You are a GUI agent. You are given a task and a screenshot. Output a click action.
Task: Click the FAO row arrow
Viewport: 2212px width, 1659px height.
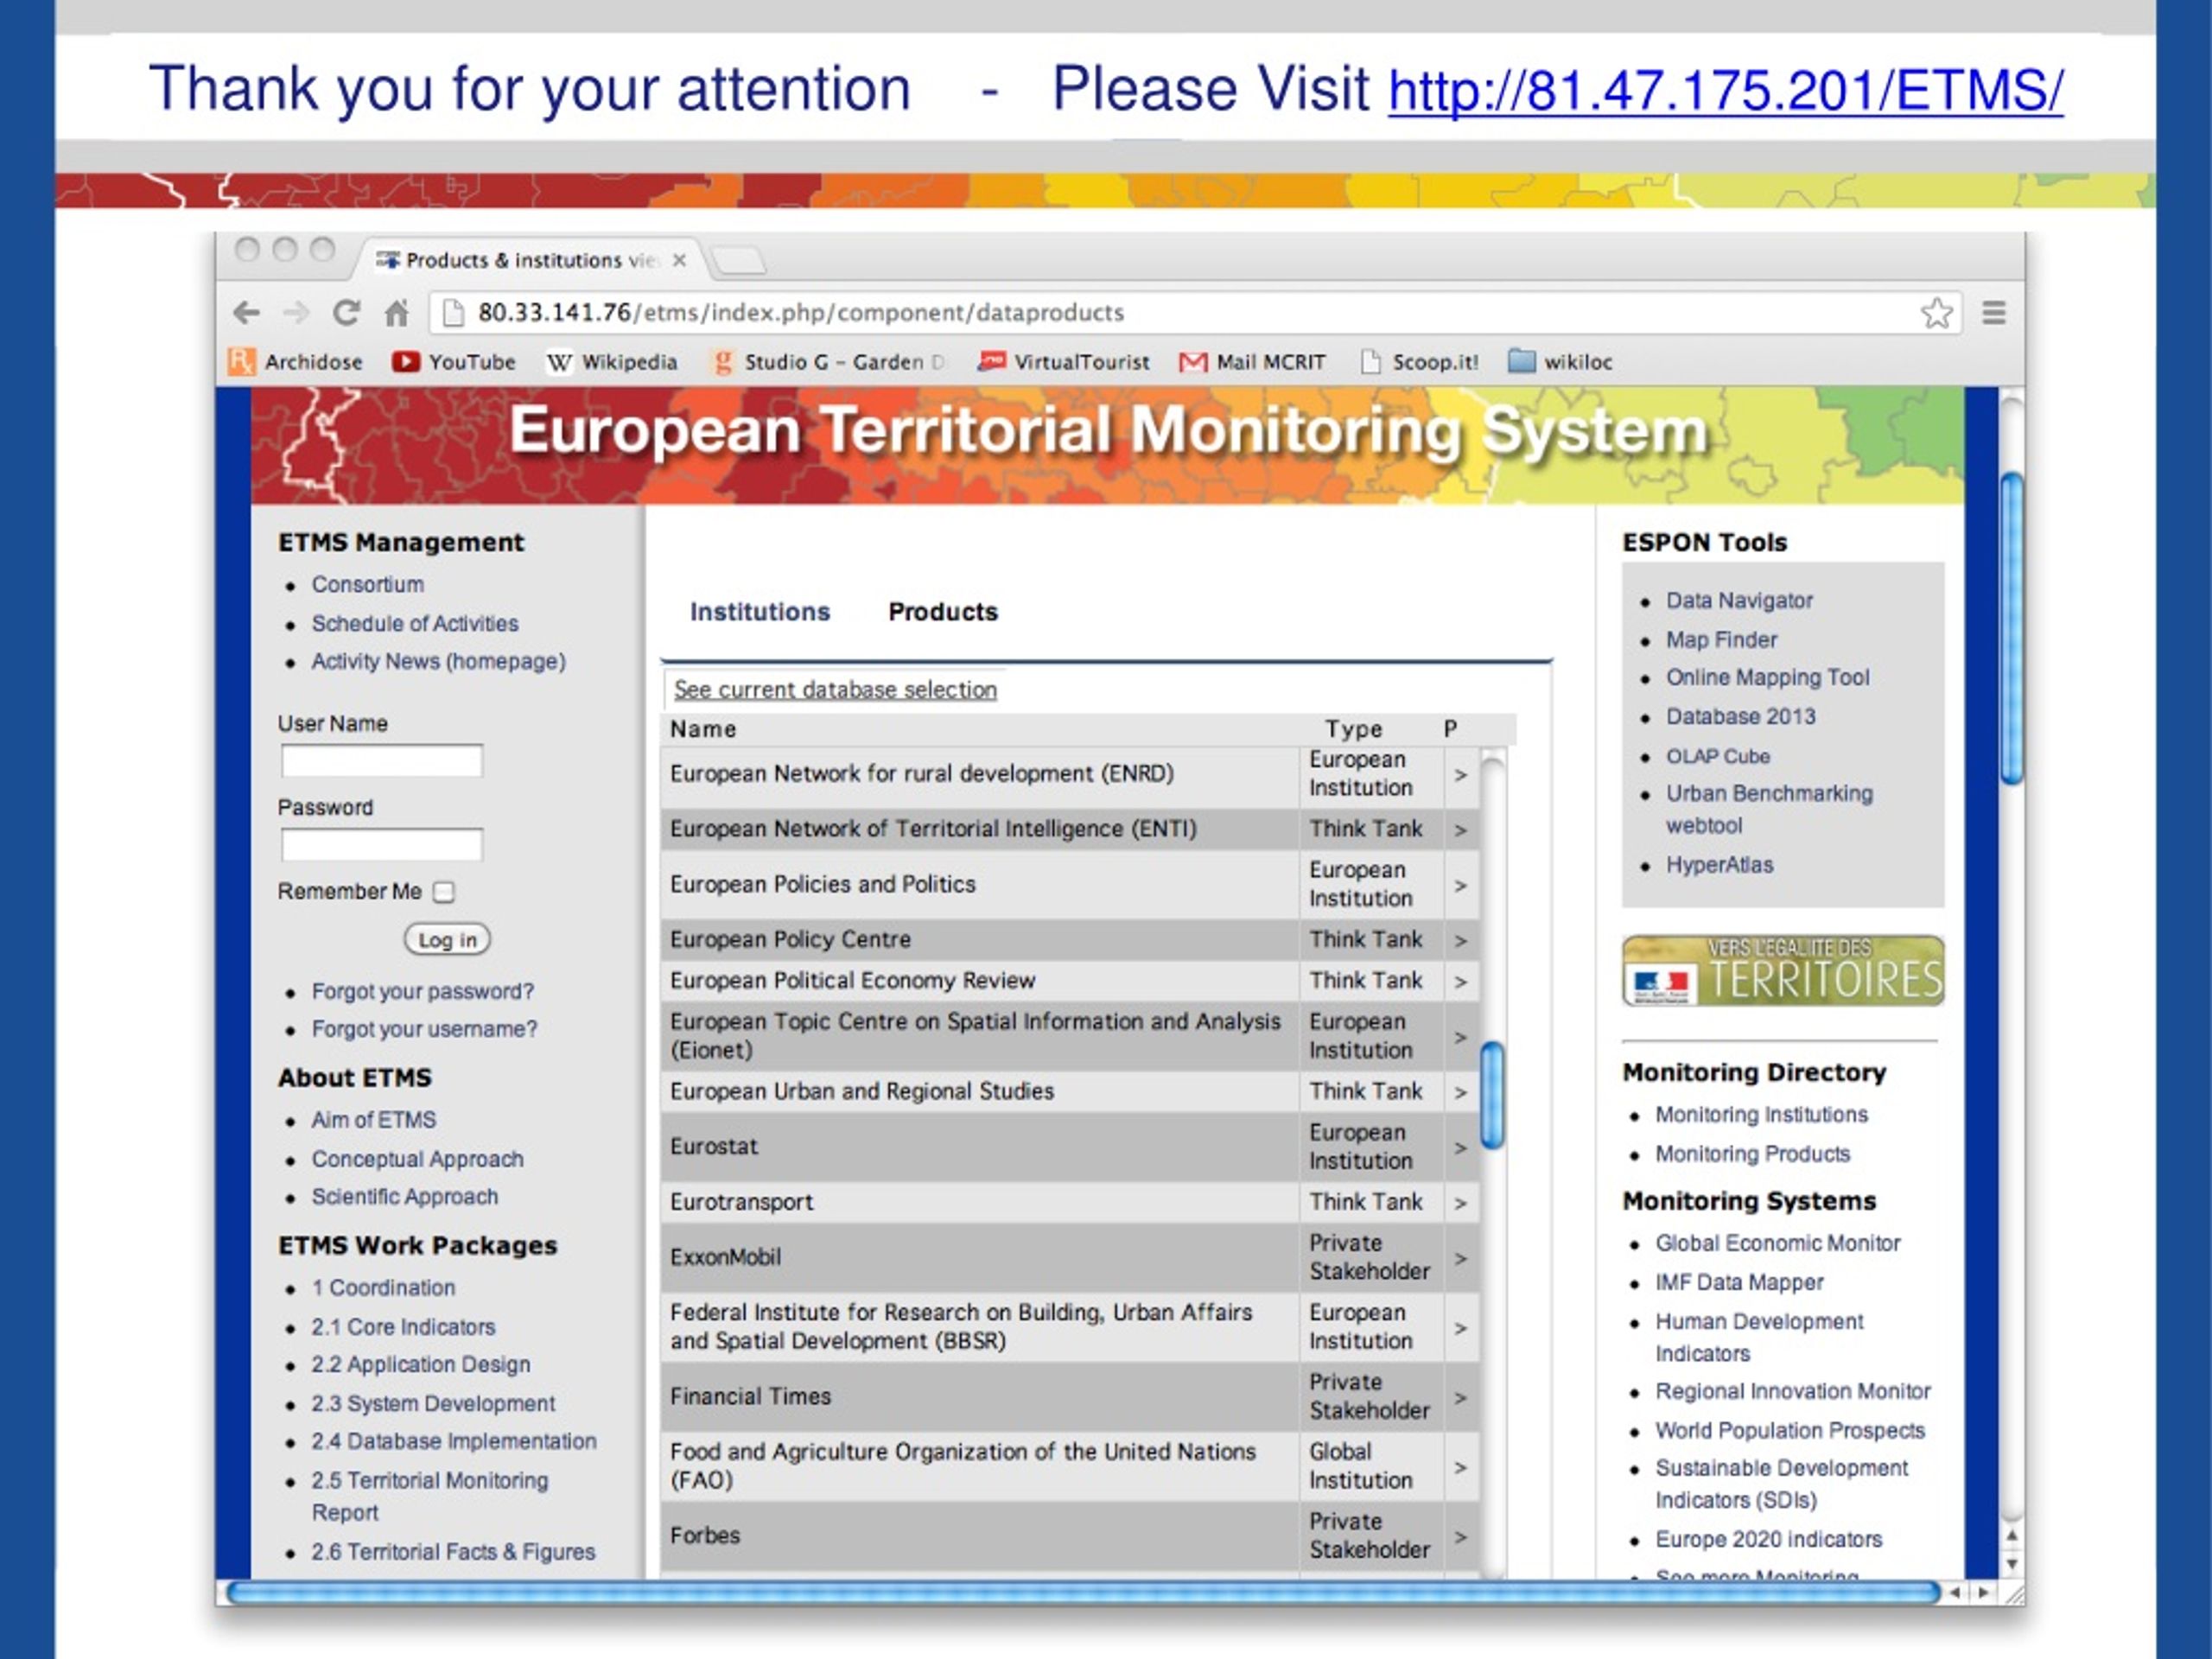pos(1461,1467)
